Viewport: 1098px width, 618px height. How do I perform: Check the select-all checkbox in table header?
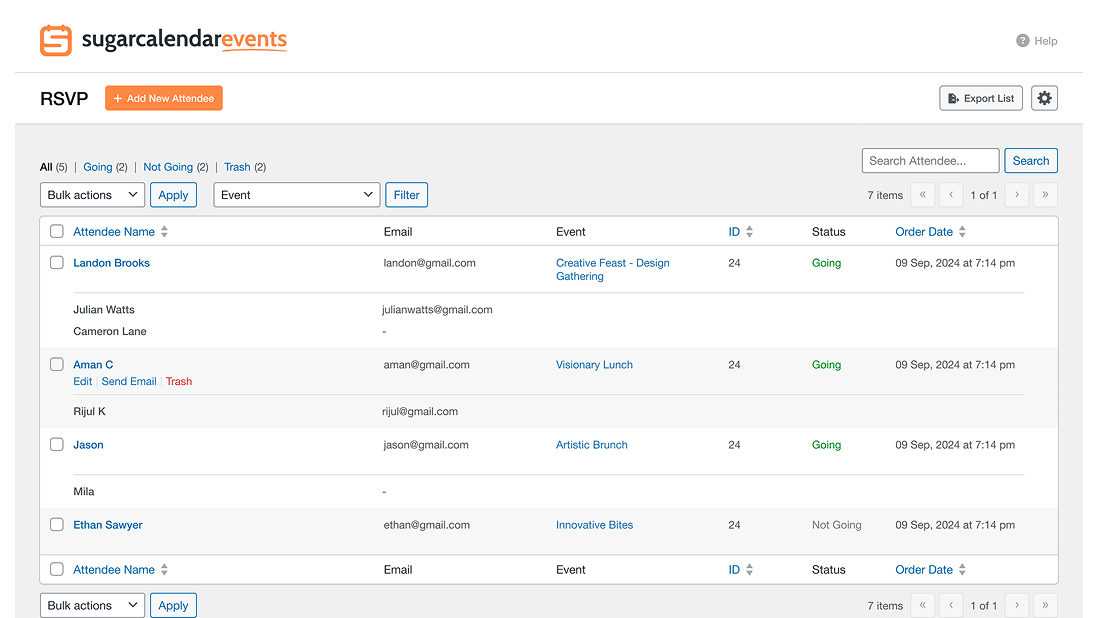[x=57, y=232]
